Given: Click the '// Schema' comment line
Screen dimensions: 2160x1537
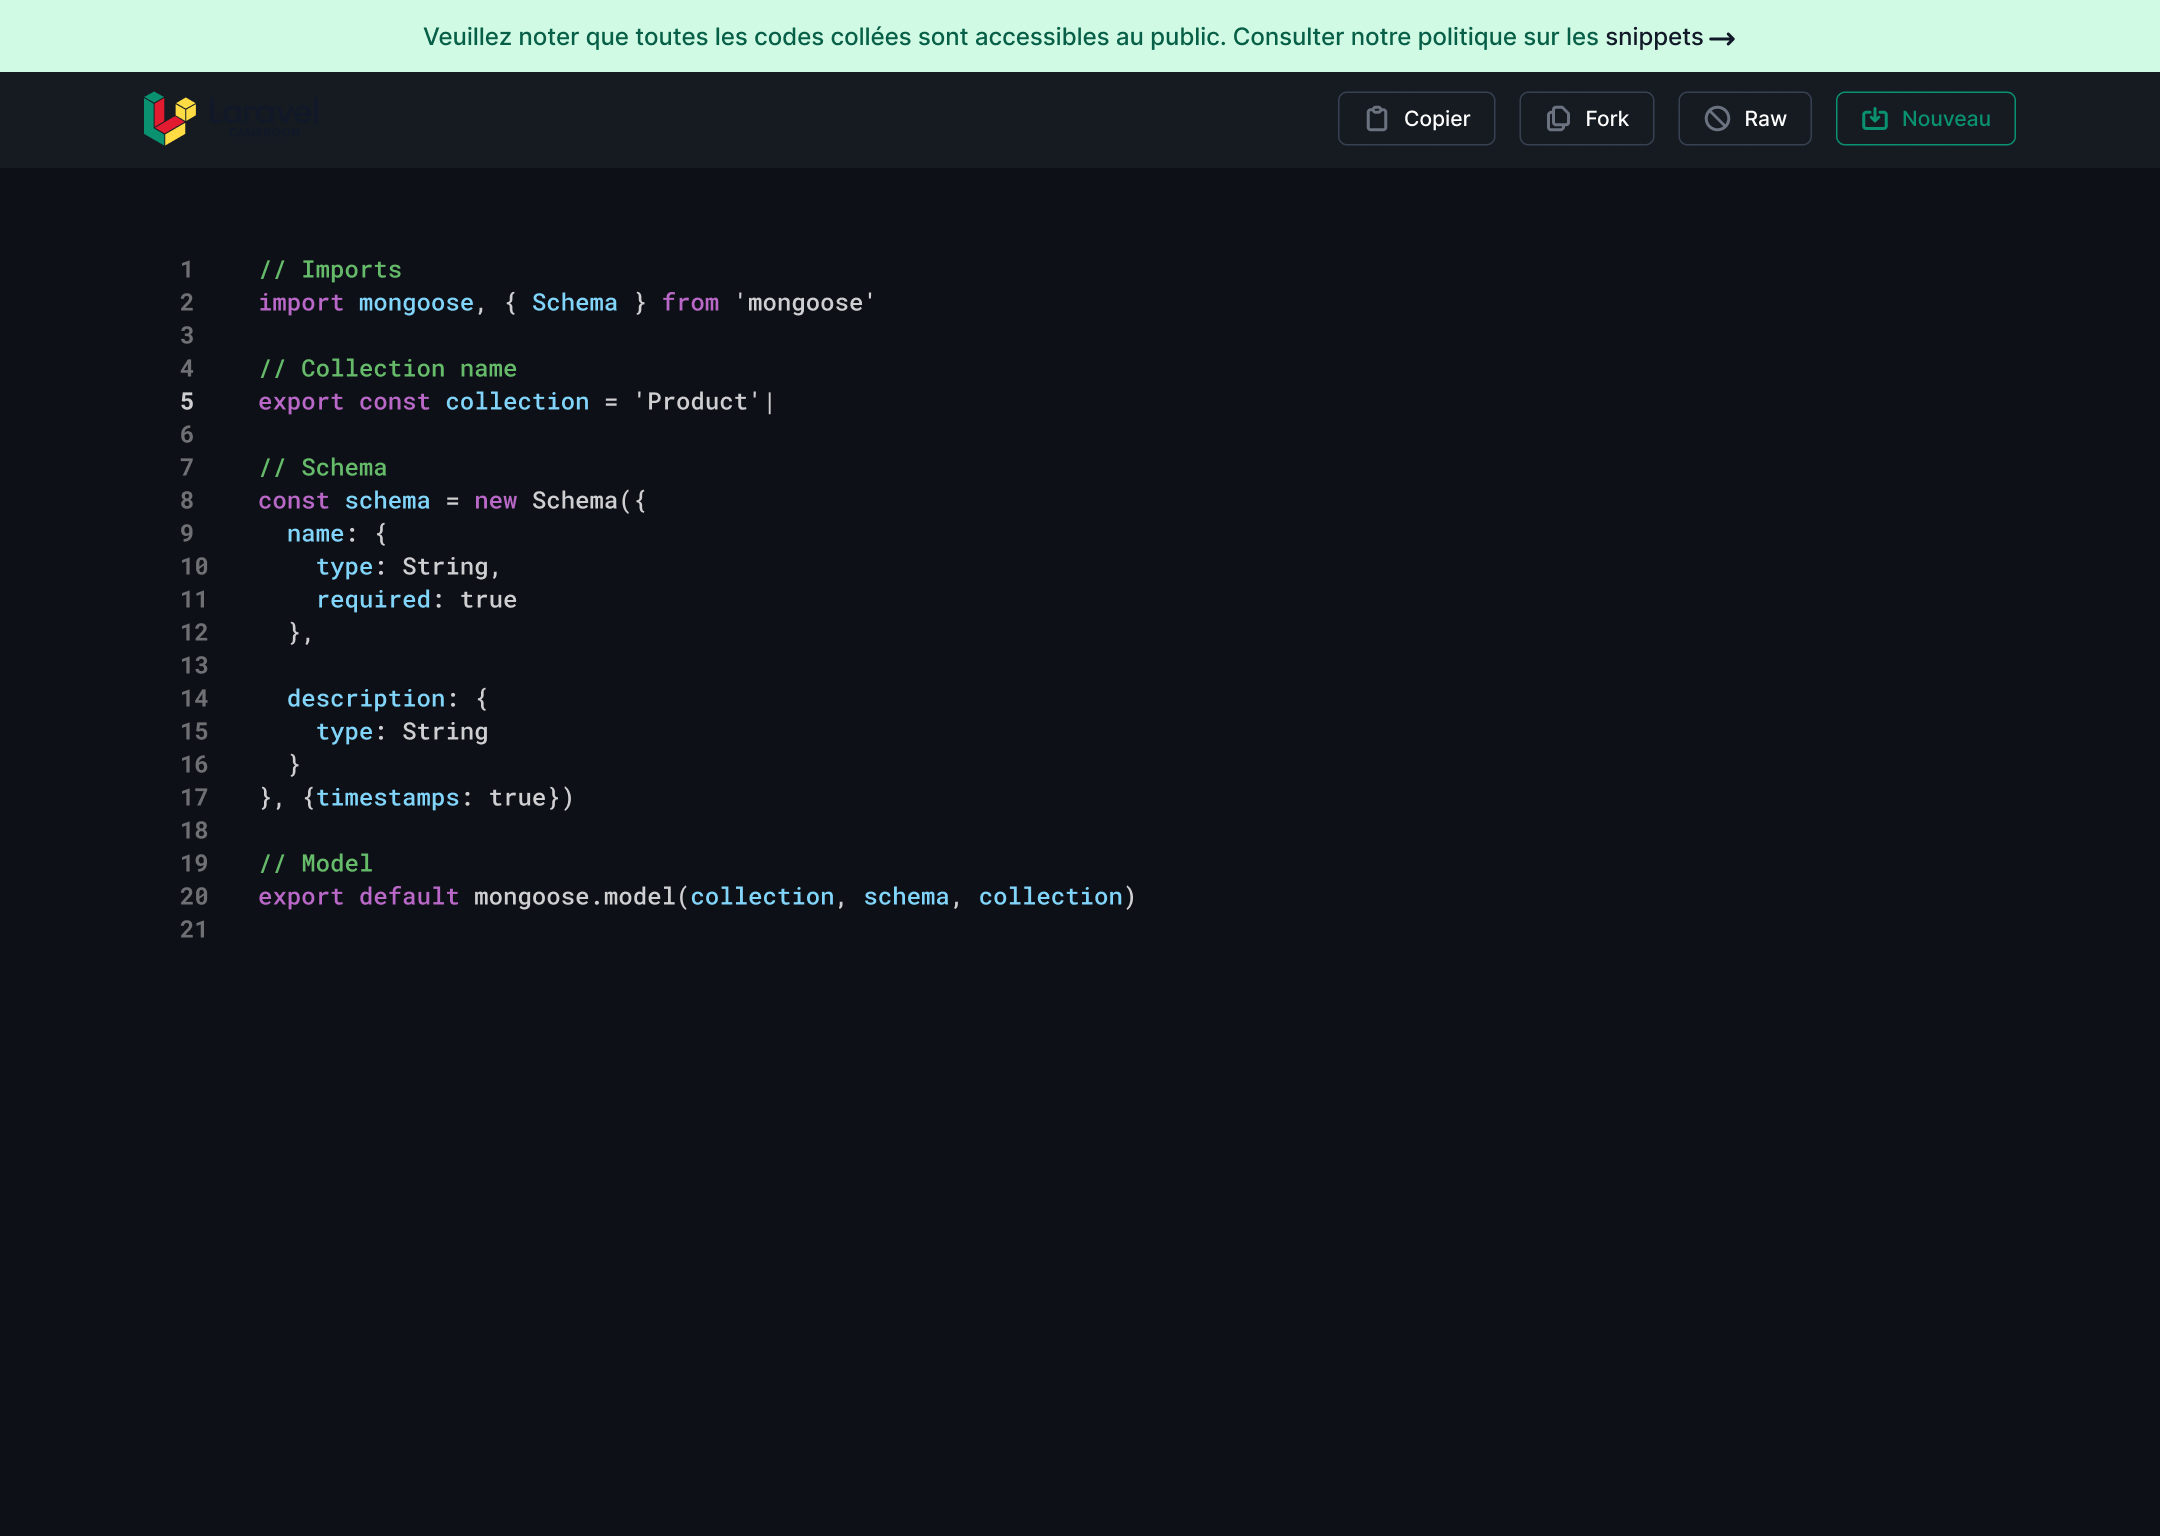Looking at the screenshot, I should click(323, 468).
